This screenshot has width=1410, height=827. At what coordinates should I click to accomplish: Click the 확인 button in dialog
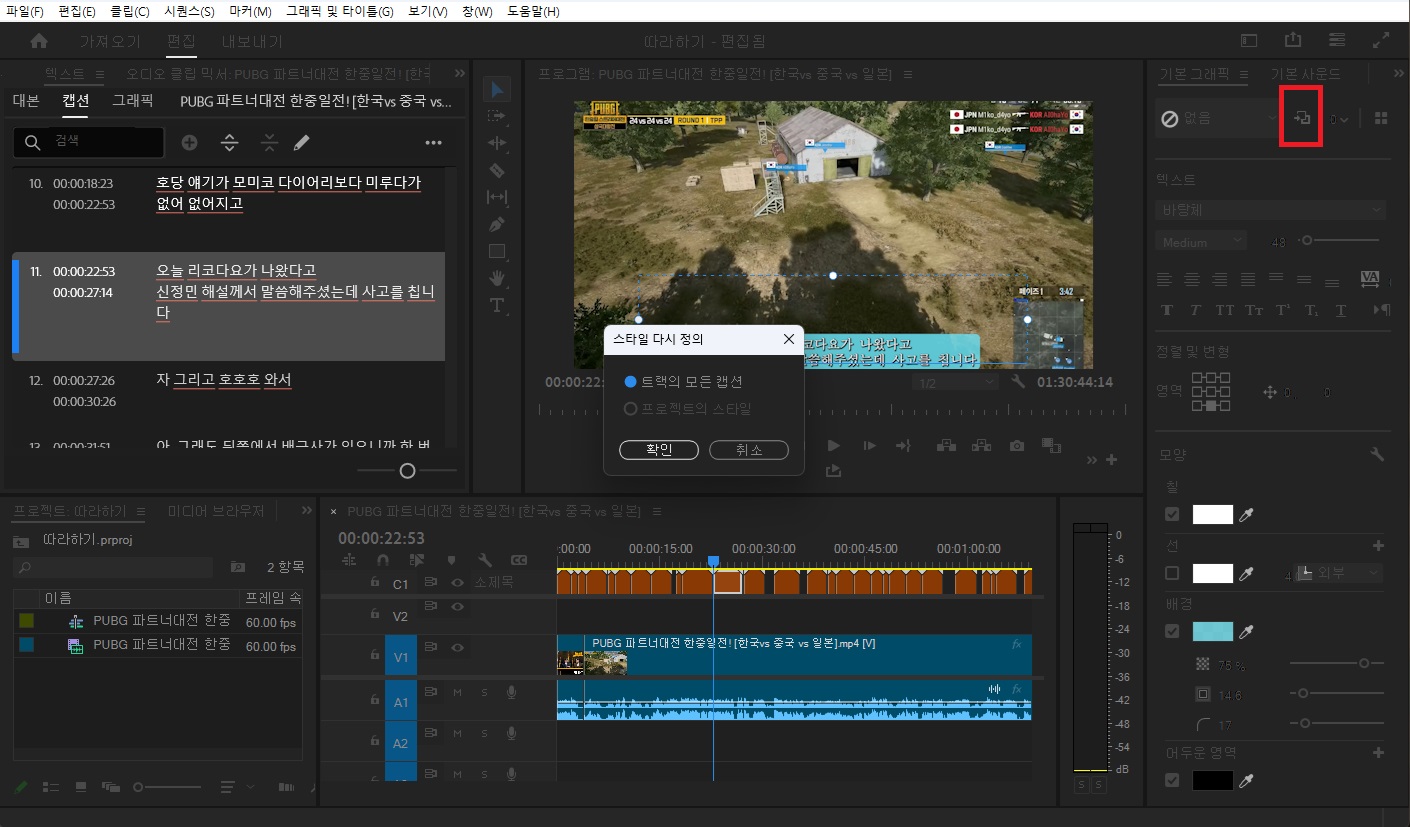click(x=659, y=450)
